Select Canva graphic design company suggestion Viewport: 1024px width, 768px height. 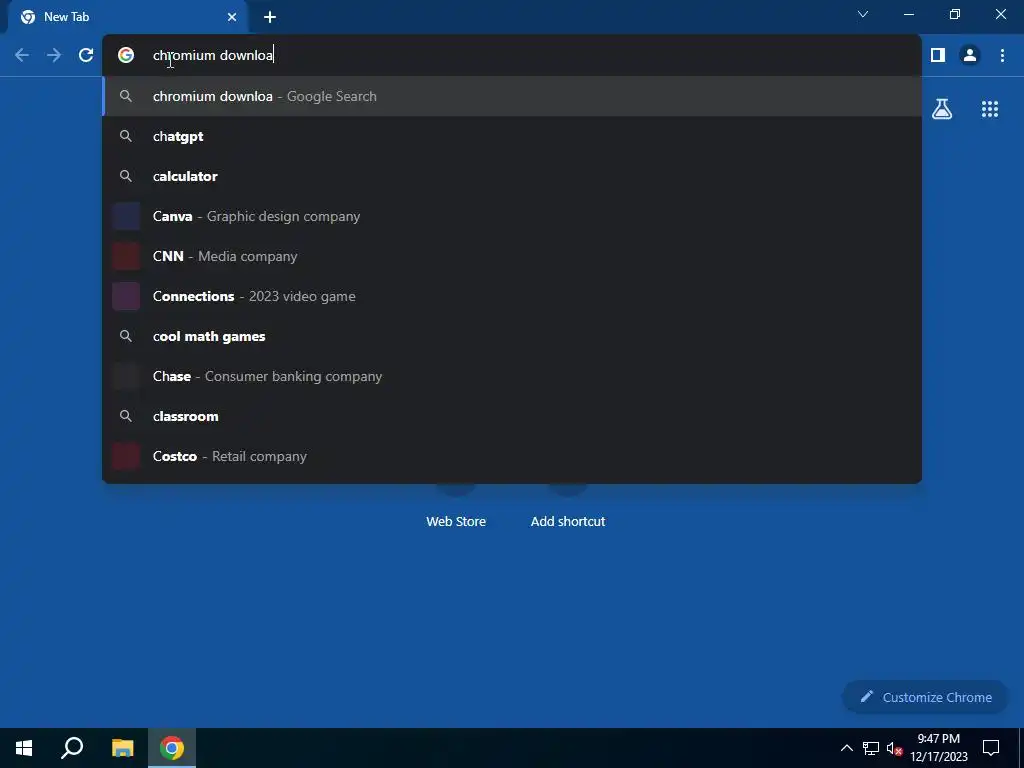coord(512,216)
